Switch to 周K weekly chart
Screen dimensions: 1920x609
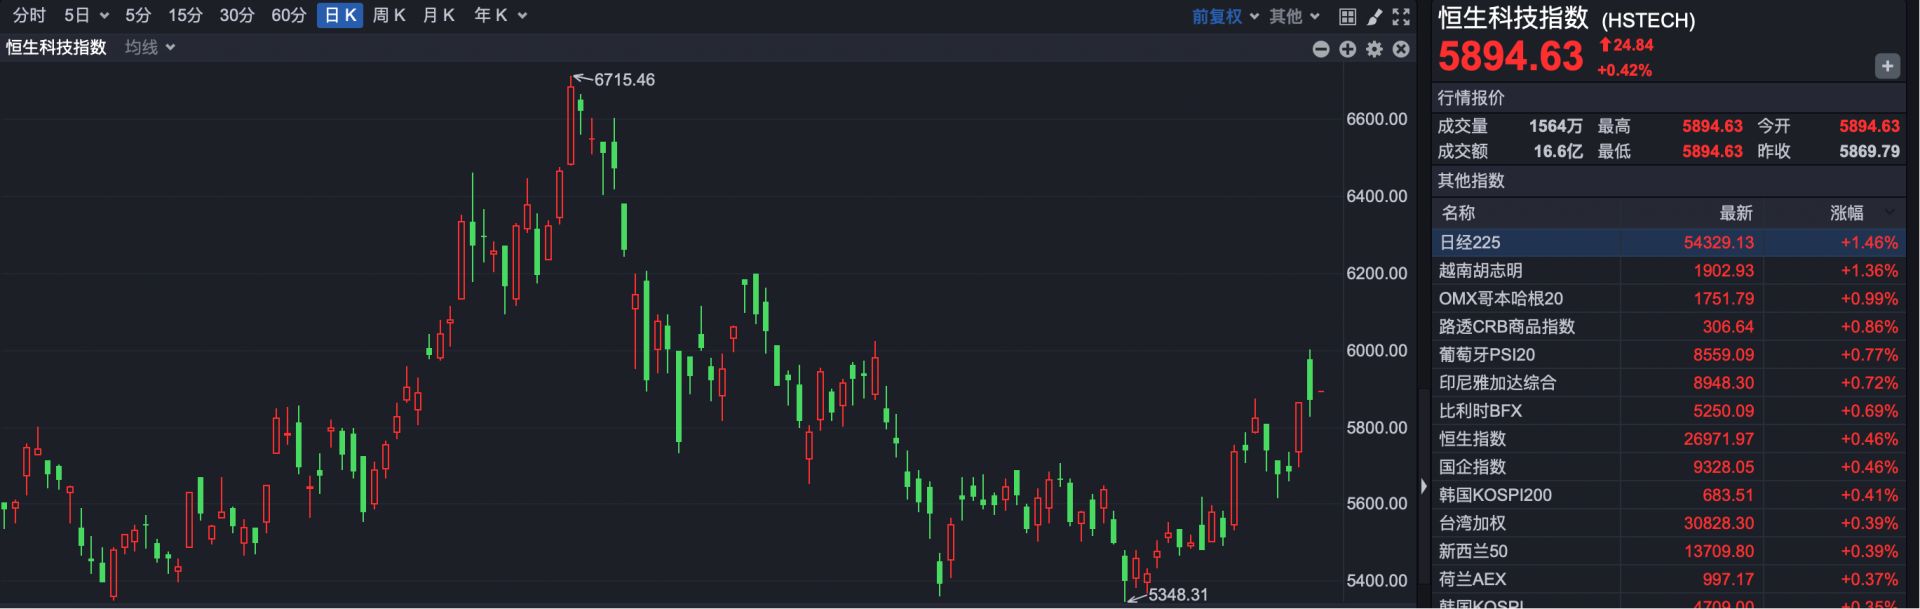tap(388, 15)
